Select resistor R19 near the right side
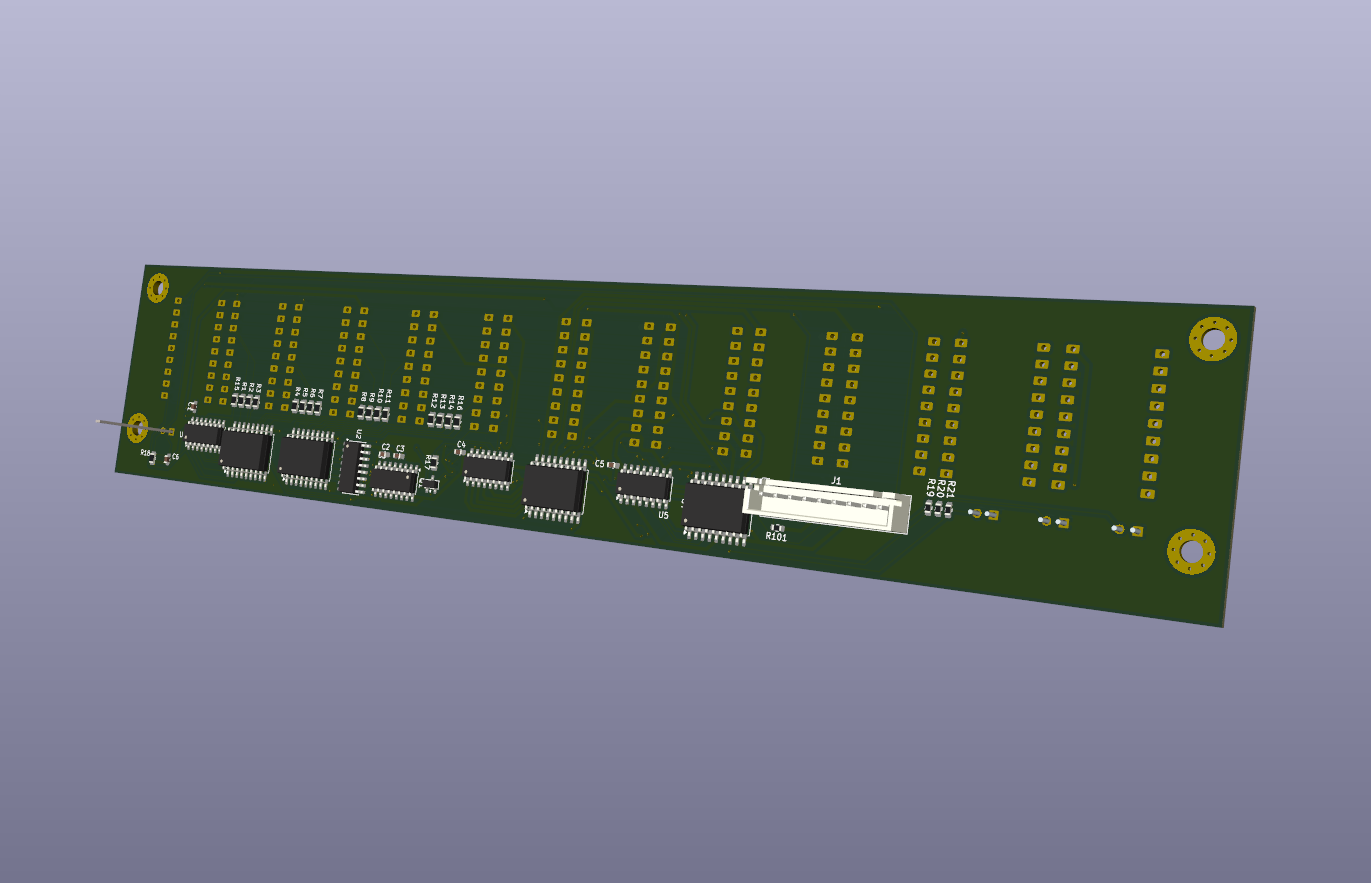 coord(928,508)
